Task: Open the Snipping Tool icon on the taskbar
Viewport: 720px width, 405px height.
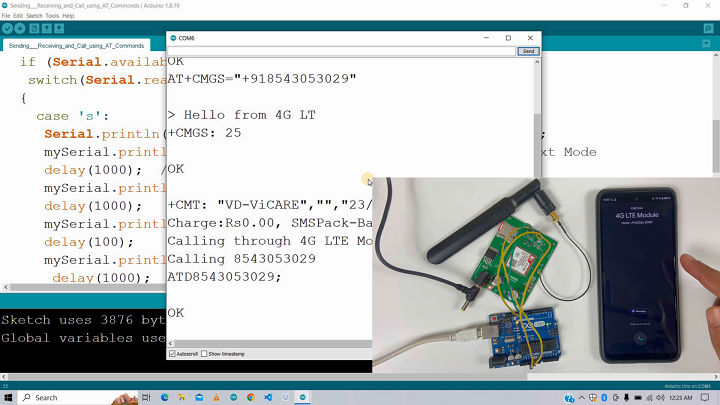Action: pyautogui.click(x=285, y=397)
